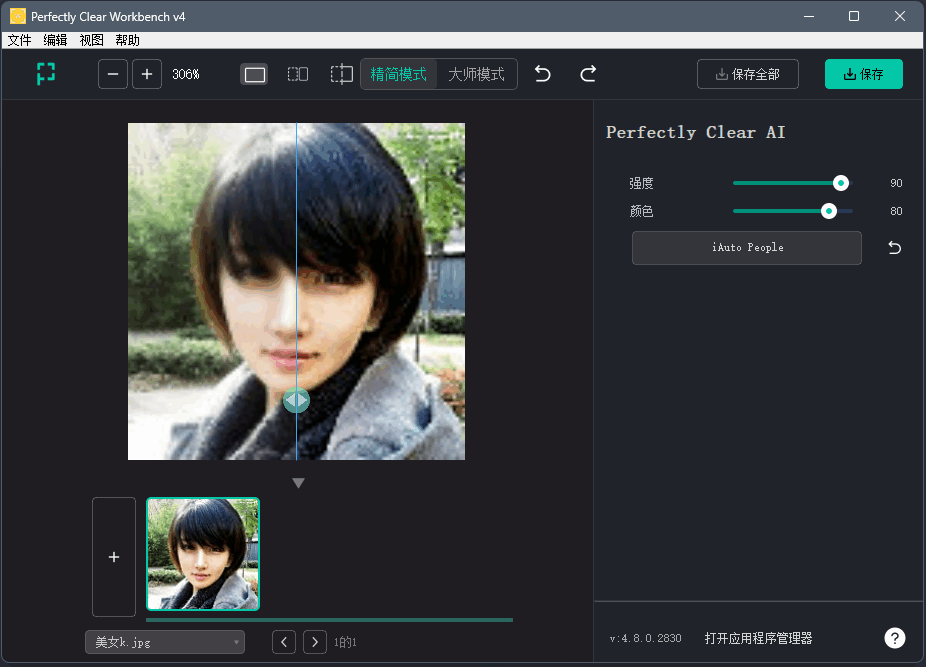Switch to 大师模式 mode
Screen dimensions: 926x667
(x=478, y=74)
